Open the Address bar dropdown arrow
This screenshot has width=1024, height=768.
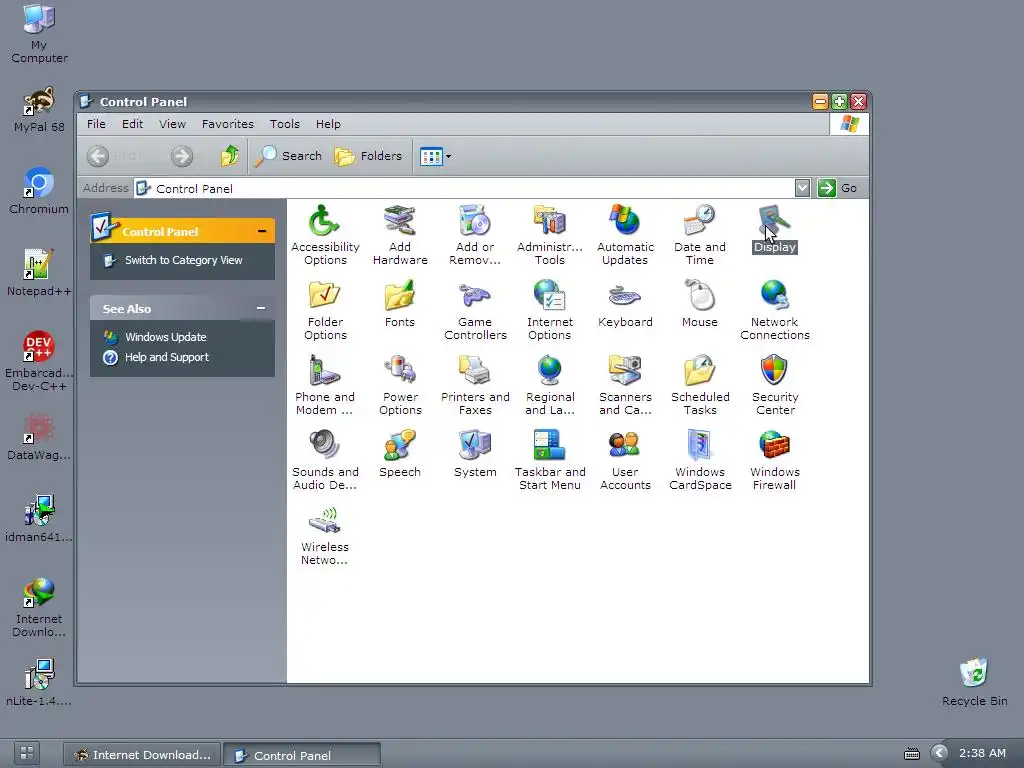point(803,188)
